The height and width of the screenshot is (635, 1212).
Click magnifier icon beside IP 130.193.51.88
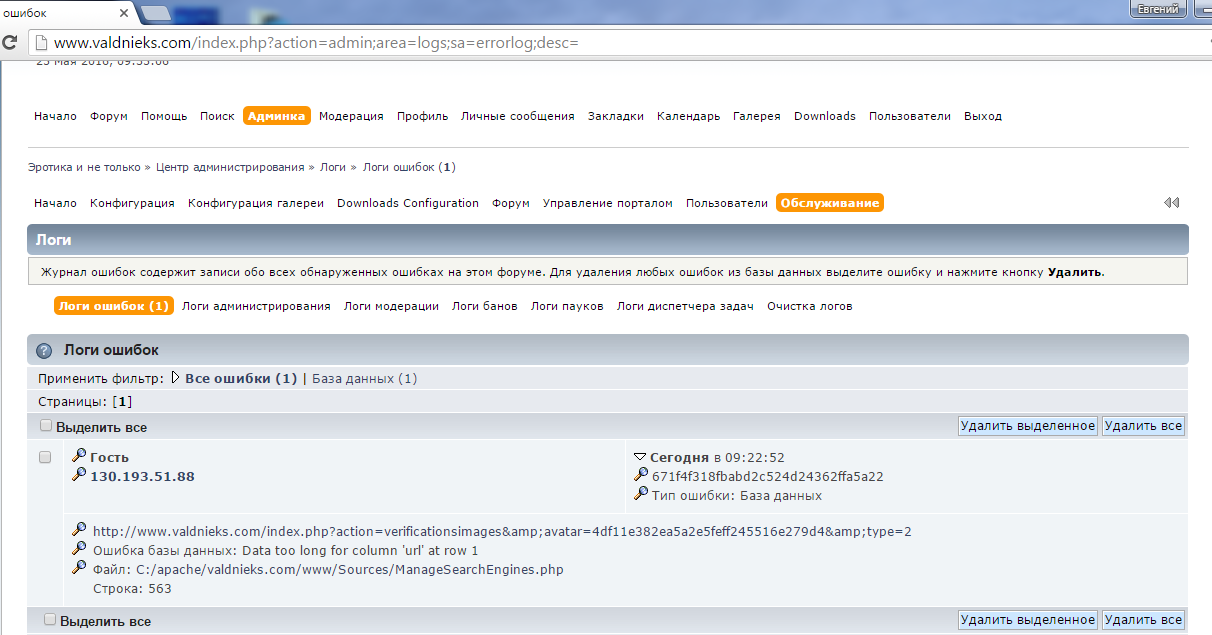click(x=79, y=475)
